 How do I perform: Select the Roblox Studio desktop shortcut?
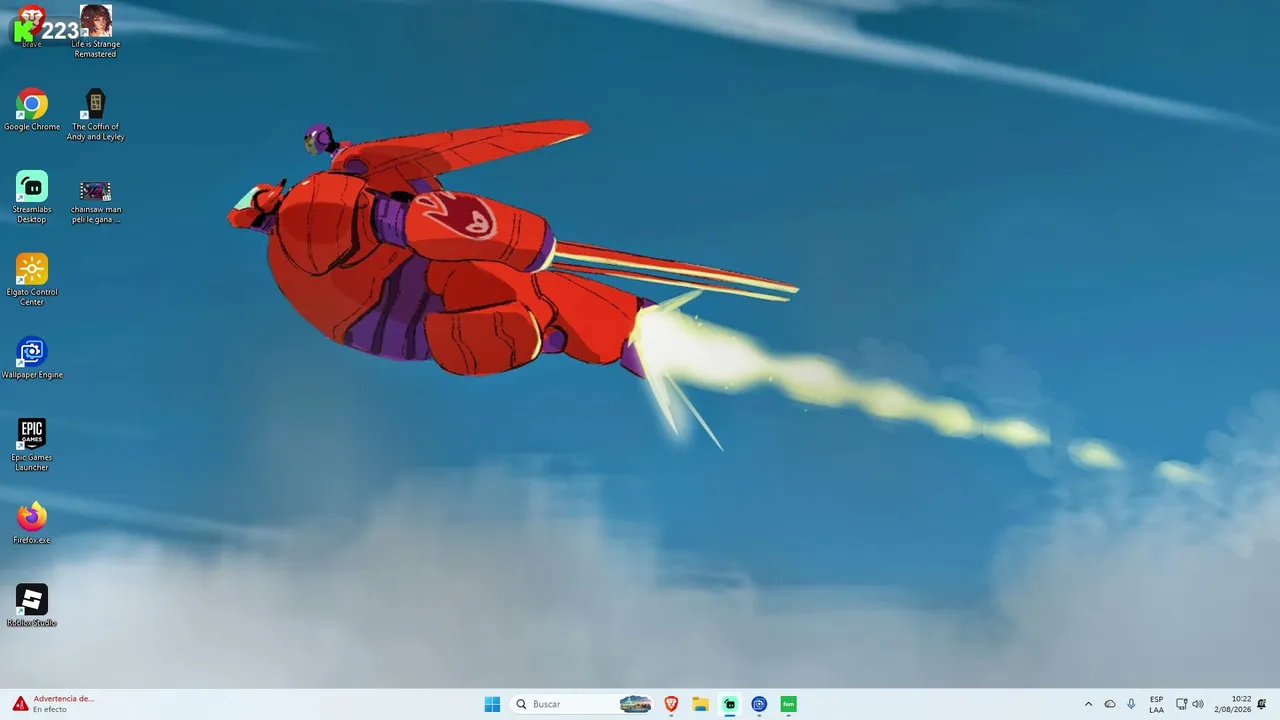pos(32,606)
